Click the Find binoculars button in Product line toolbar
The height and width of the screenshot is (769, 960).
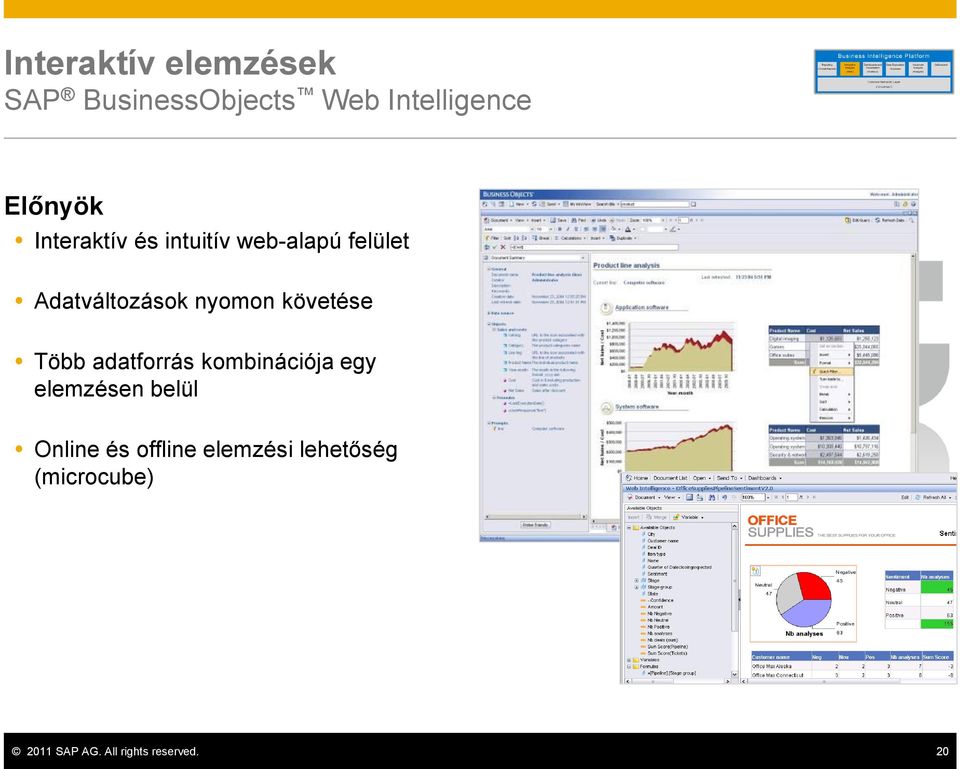tap(578, 220)
